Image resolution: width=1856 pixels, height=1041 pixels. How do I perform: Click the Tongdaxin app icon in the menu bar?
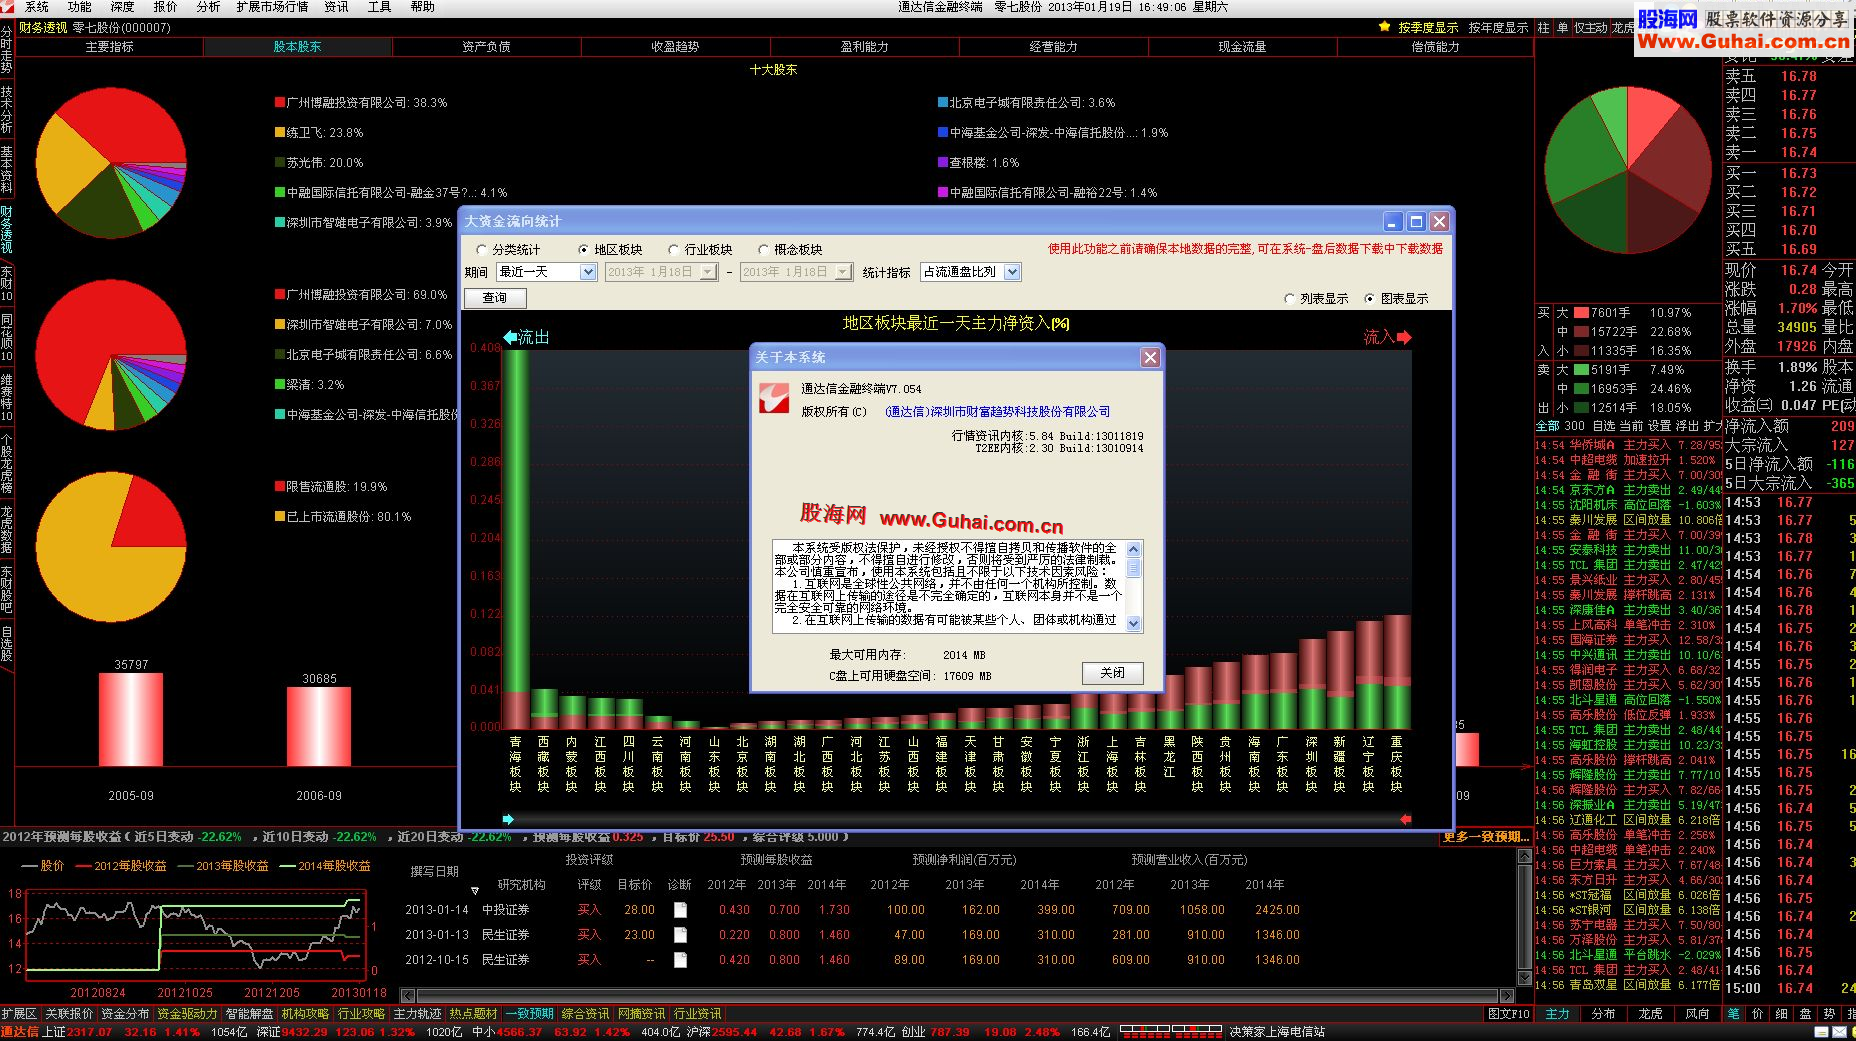pos(8,7)
